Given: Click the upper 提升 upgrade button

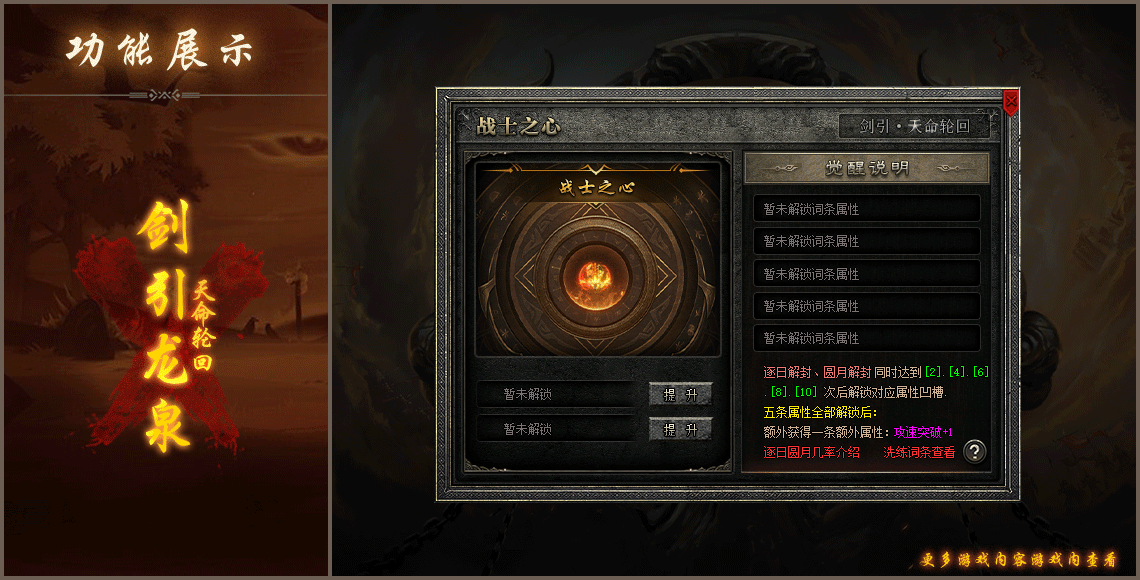Looking at the screenshot, I should [680, 395].
